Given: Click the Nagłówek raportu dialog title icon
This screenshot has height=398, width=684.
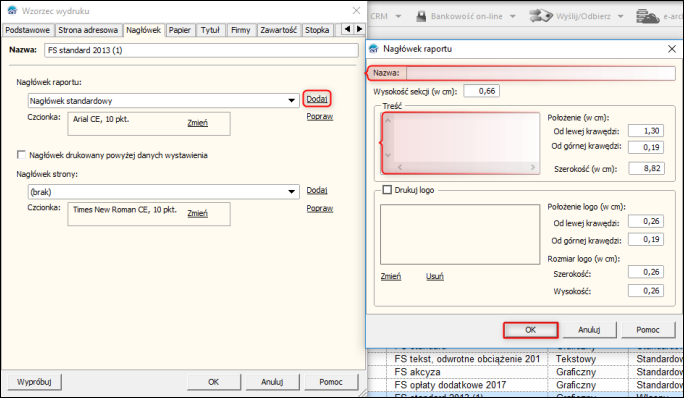Looking at the screenshot, I should (374, 49).
